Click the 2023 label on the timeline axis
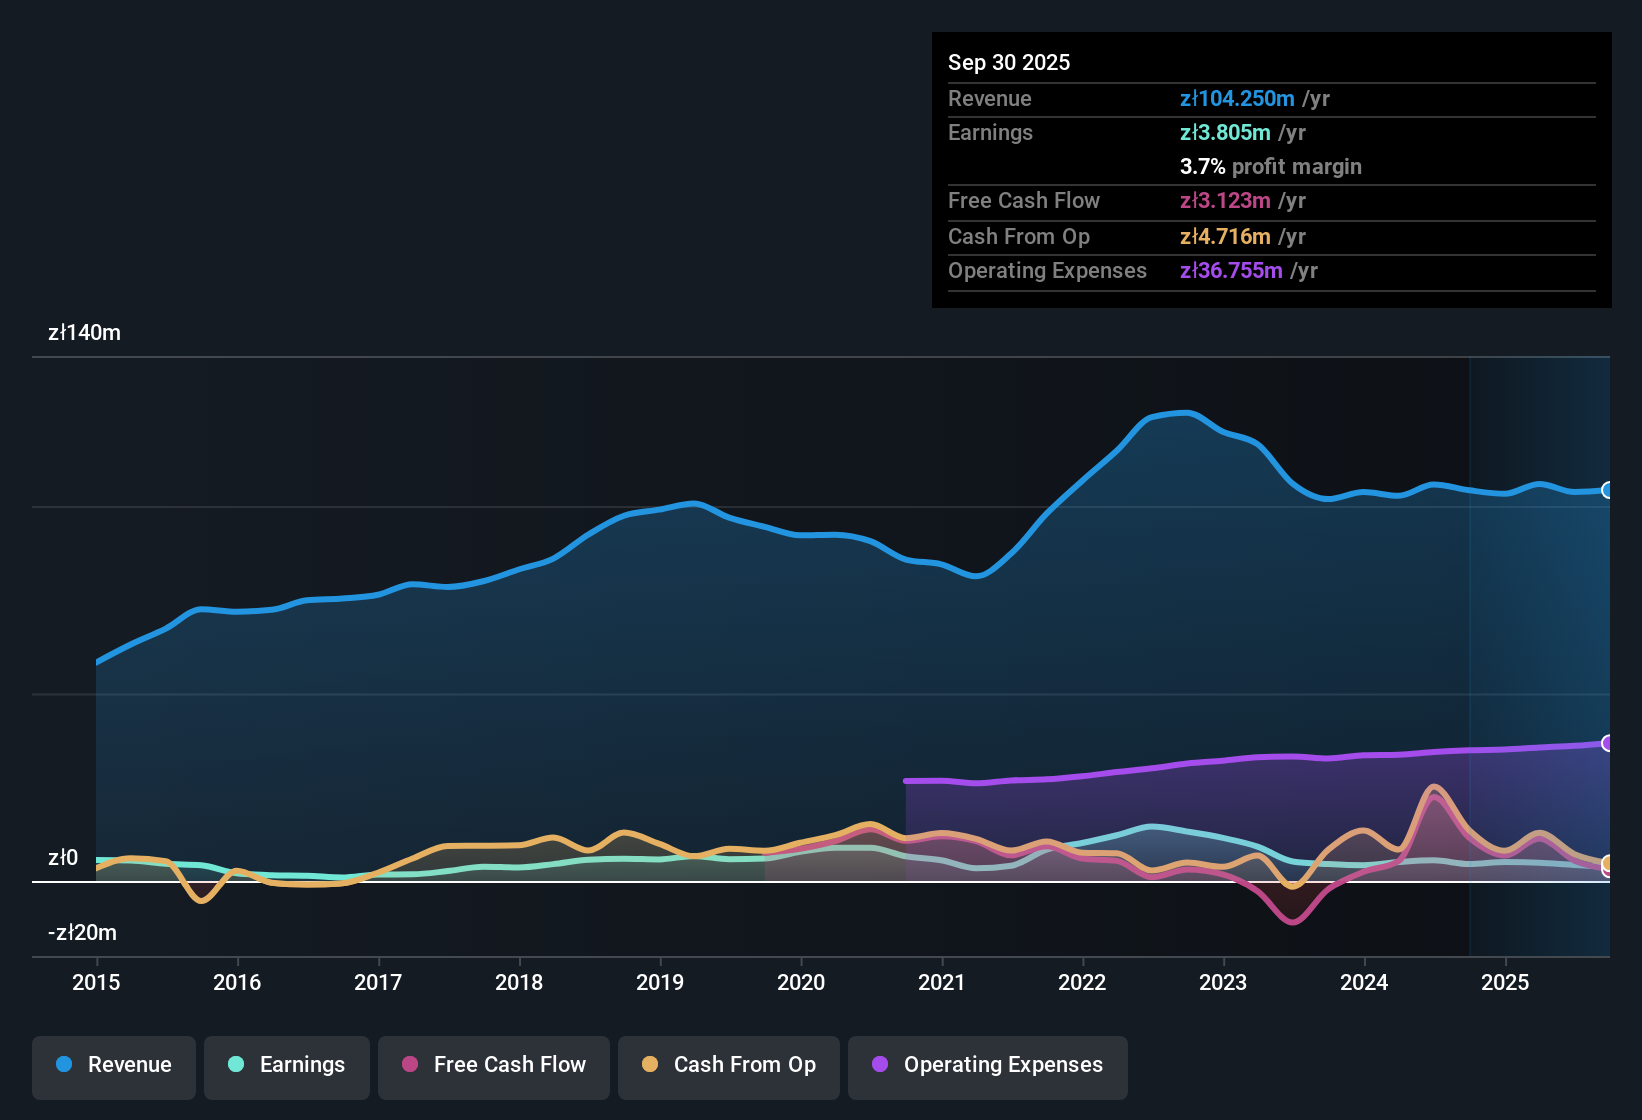Screen dimensions: 1642x1120 [1223, 983]
